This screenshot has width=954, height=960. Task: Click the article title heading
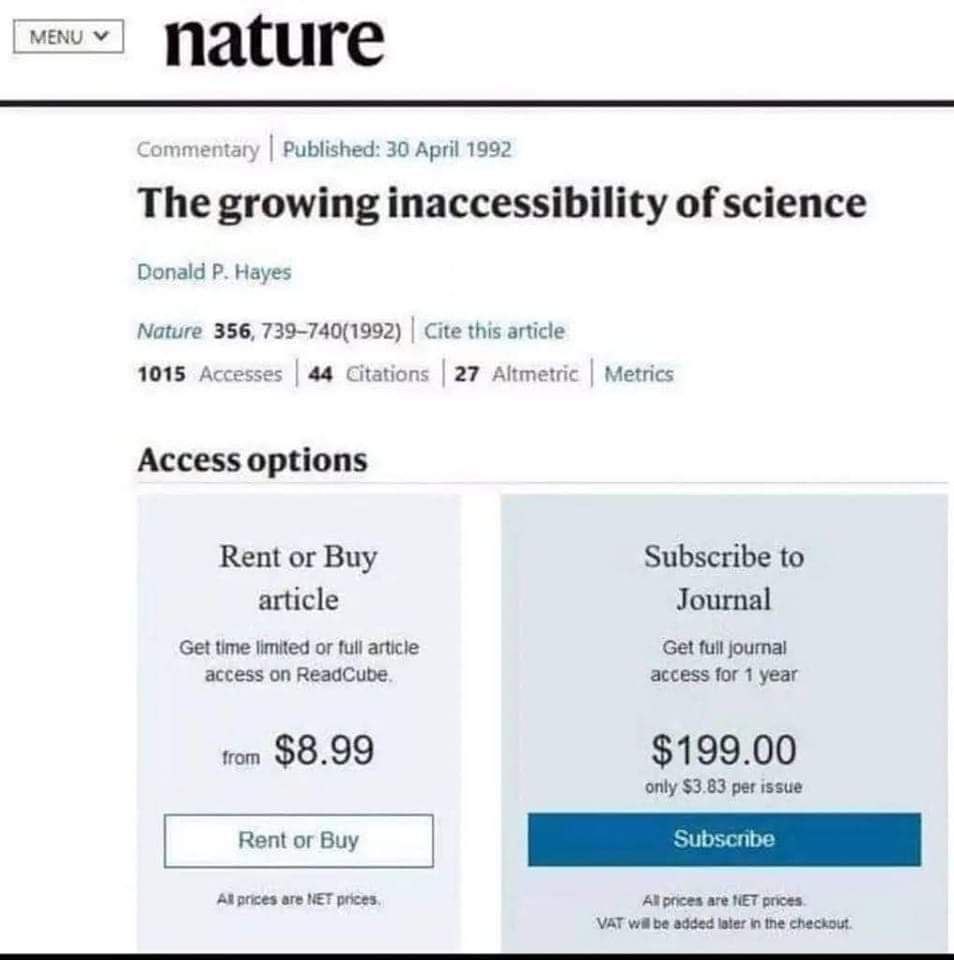pos(501,204)
